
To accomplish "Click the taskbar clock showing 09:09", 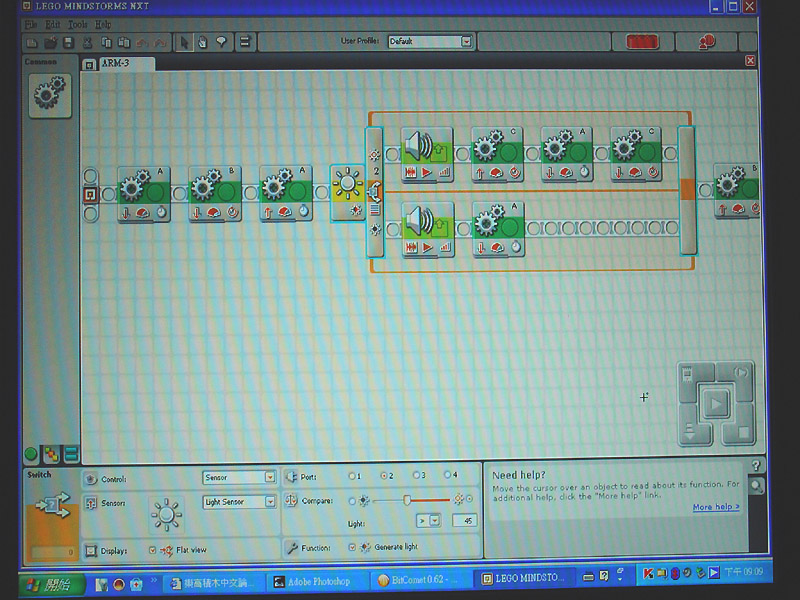I will [744, 572].
